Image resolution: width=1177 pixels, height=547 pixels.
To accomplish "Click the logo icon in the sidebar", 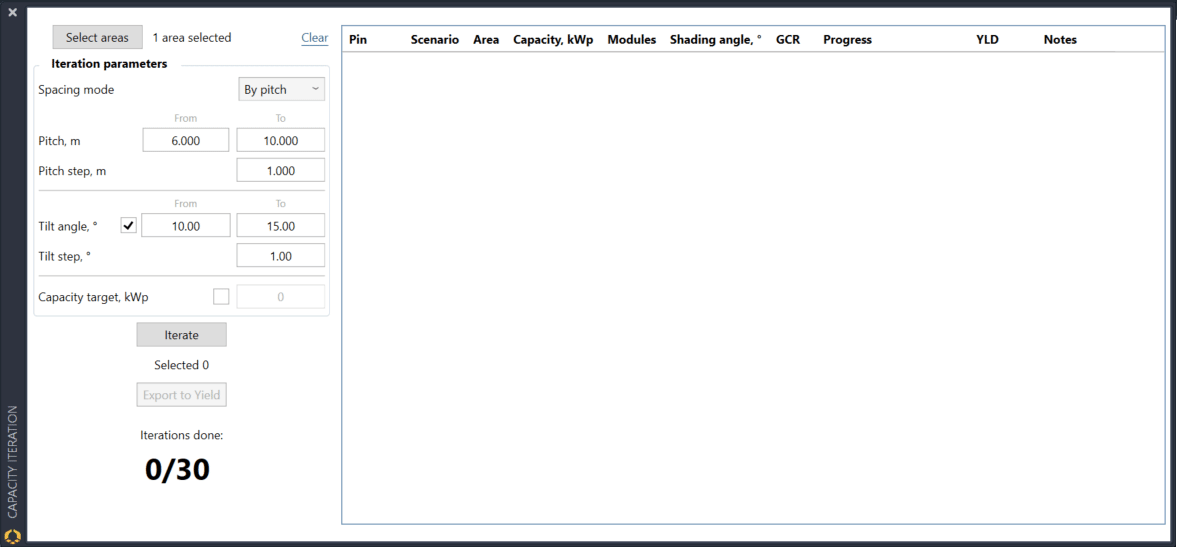I will click(13, 535).
